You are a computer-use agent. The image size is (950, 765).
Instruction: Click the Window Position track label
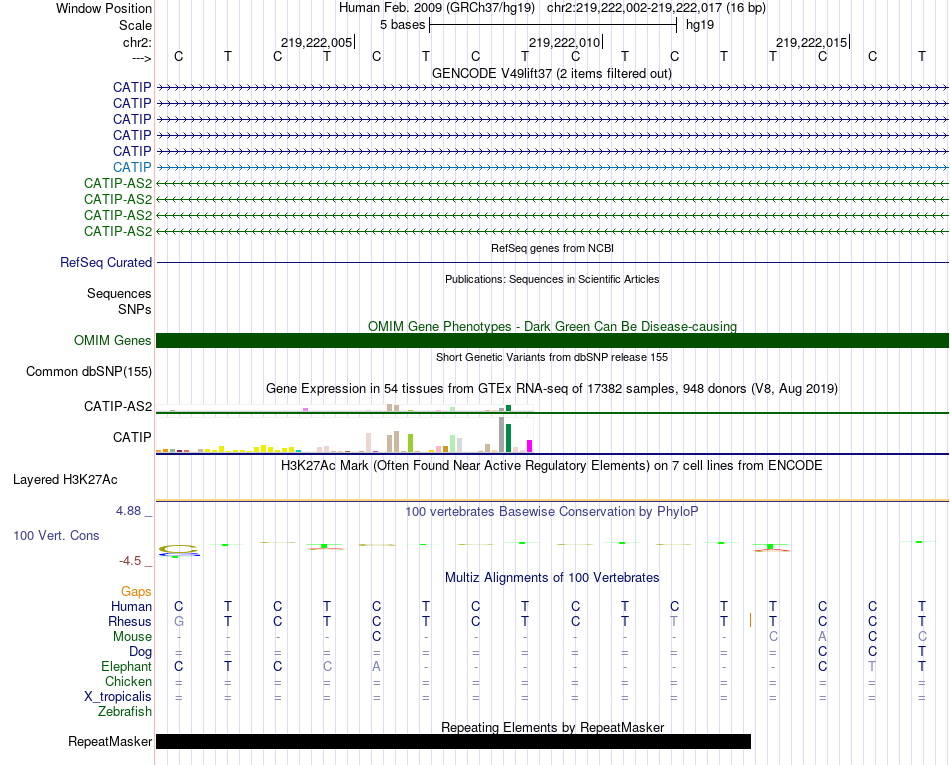tap(104, 8)
